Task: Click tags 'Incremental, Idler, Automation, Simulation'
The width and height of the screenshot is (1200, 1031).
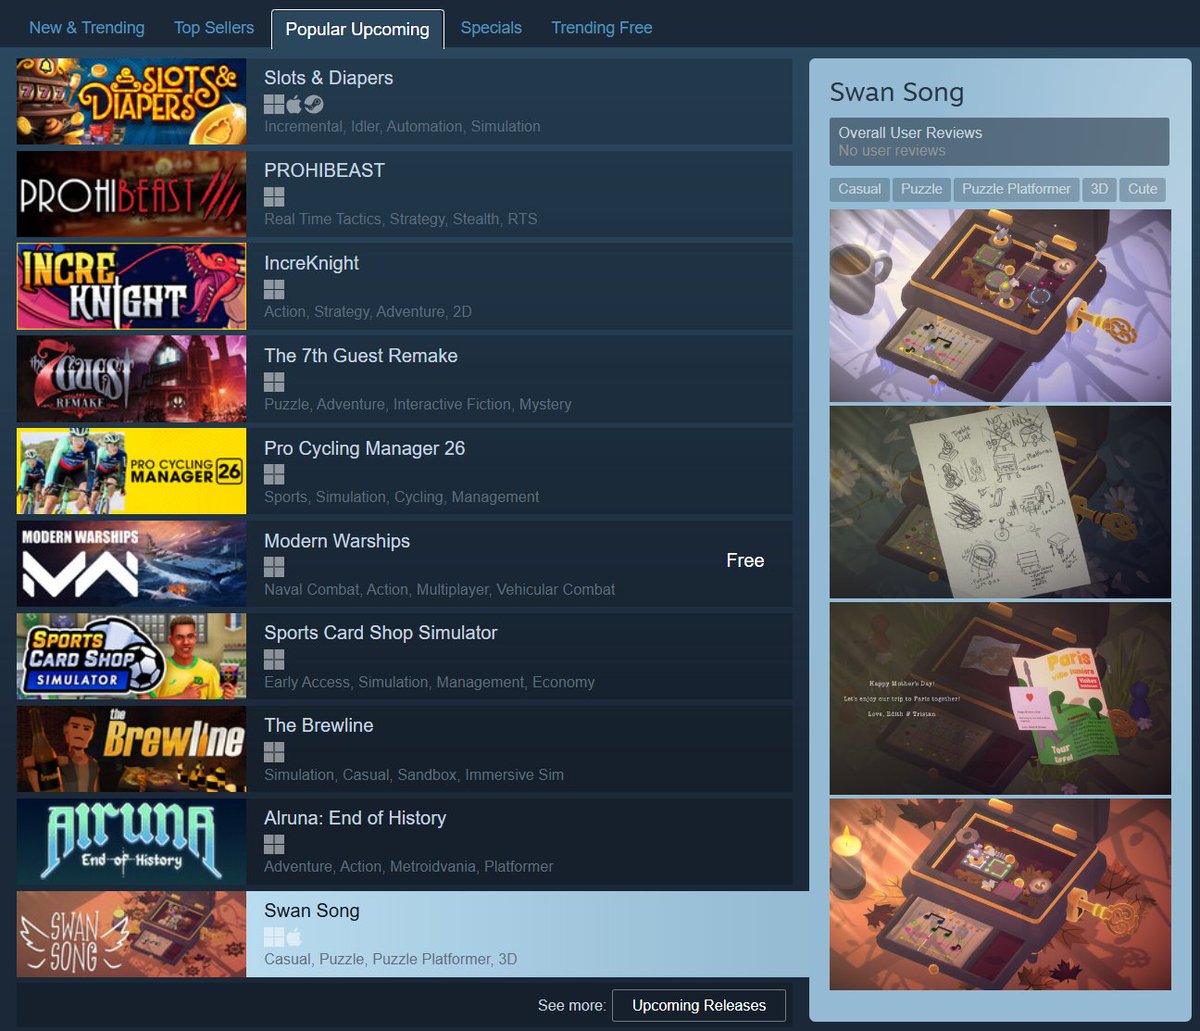Action: [x=402, y=127]
